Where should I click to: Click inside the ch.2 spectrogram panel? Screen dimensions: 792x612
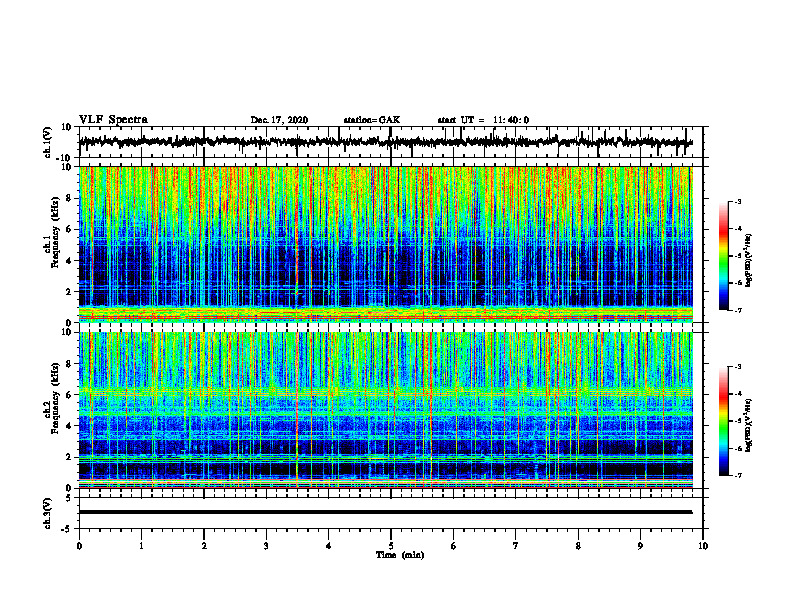[385, 410]
